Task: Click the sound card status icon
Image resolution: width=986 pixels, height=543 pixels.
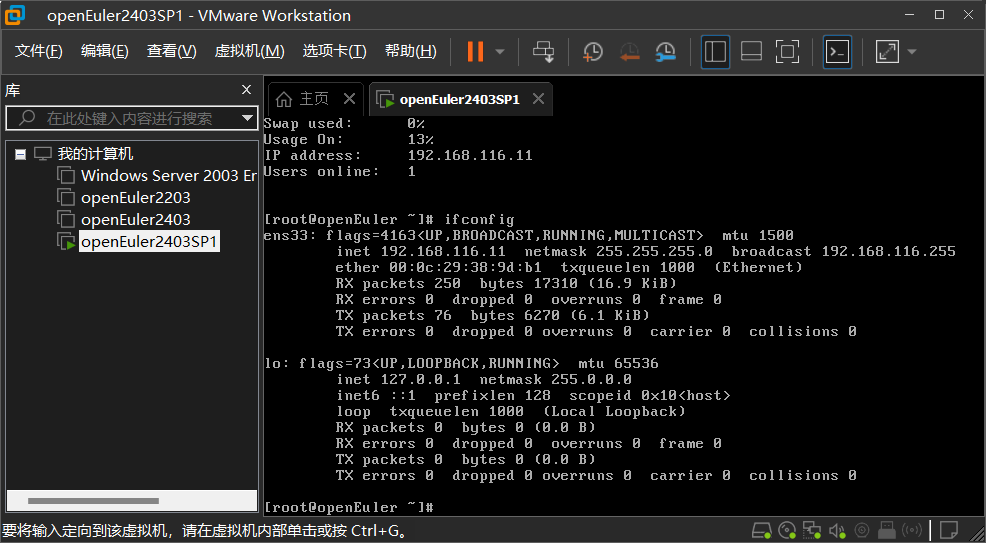Action: (x=836, y=530)
